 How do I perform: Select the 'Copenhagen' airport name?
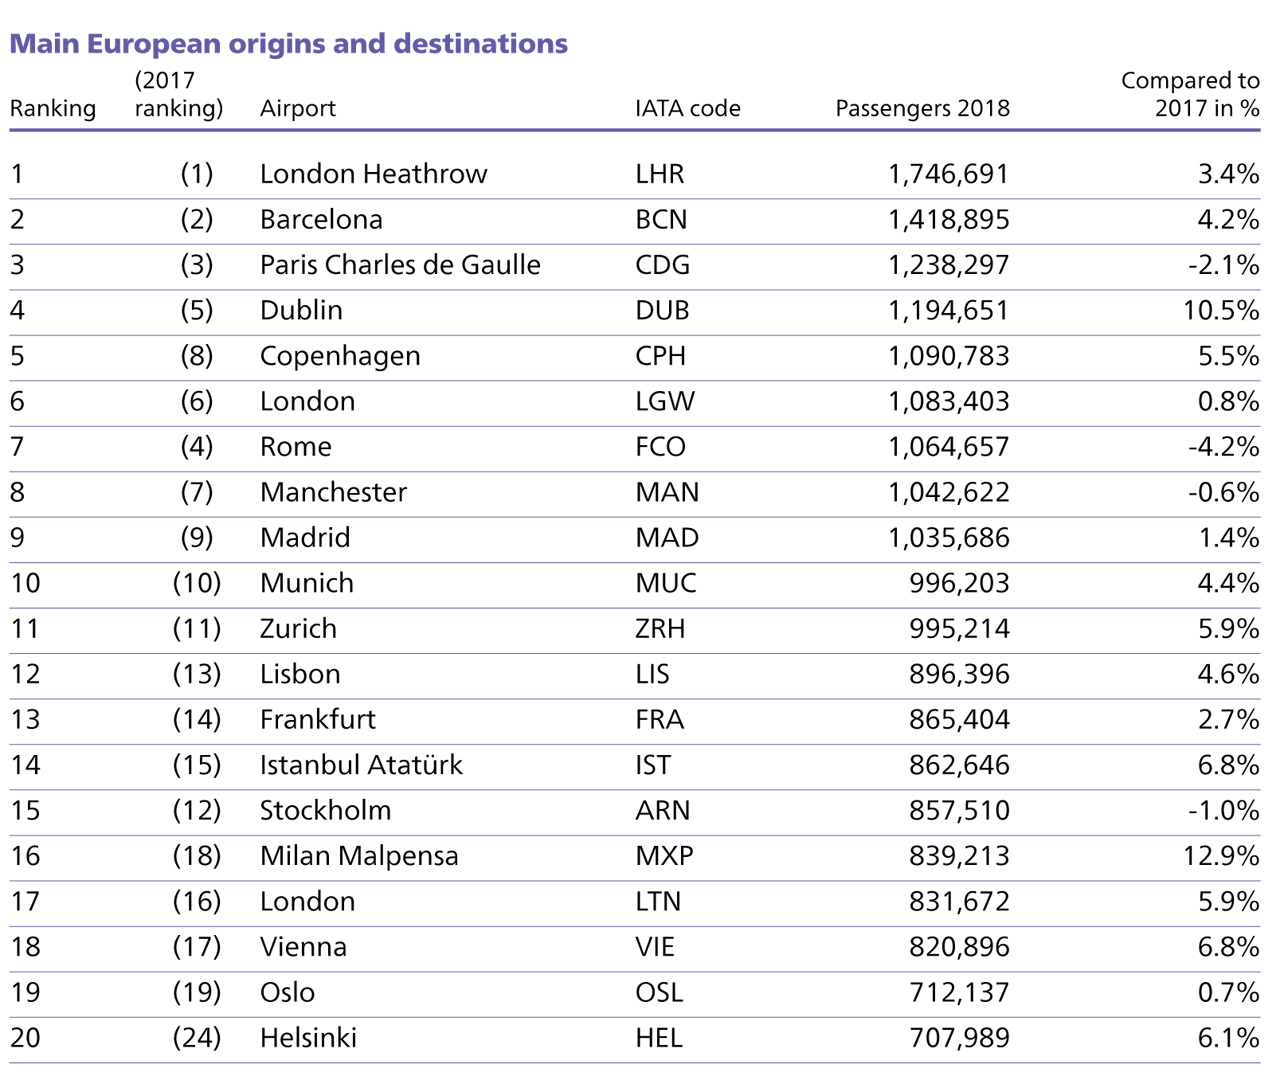(340, 356)
